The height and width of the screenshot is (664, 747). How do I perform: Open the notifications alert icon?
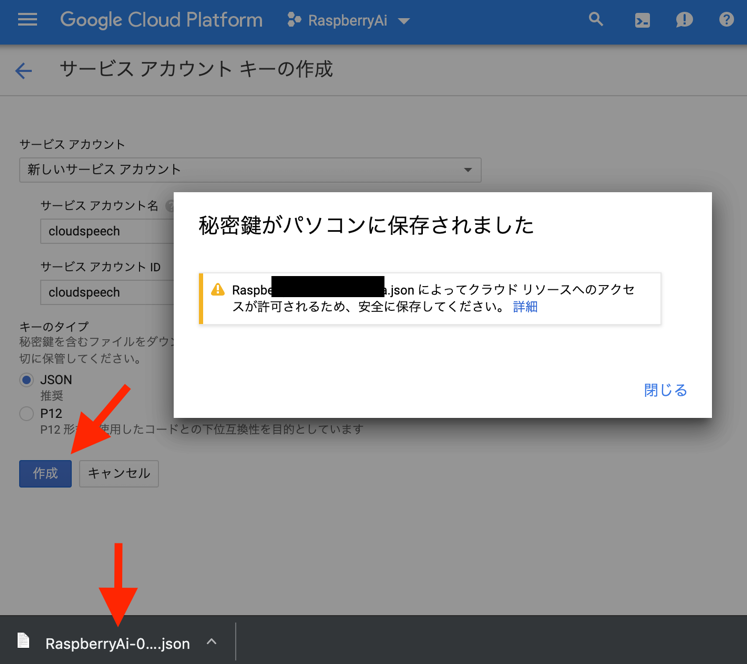coord(684,20)
